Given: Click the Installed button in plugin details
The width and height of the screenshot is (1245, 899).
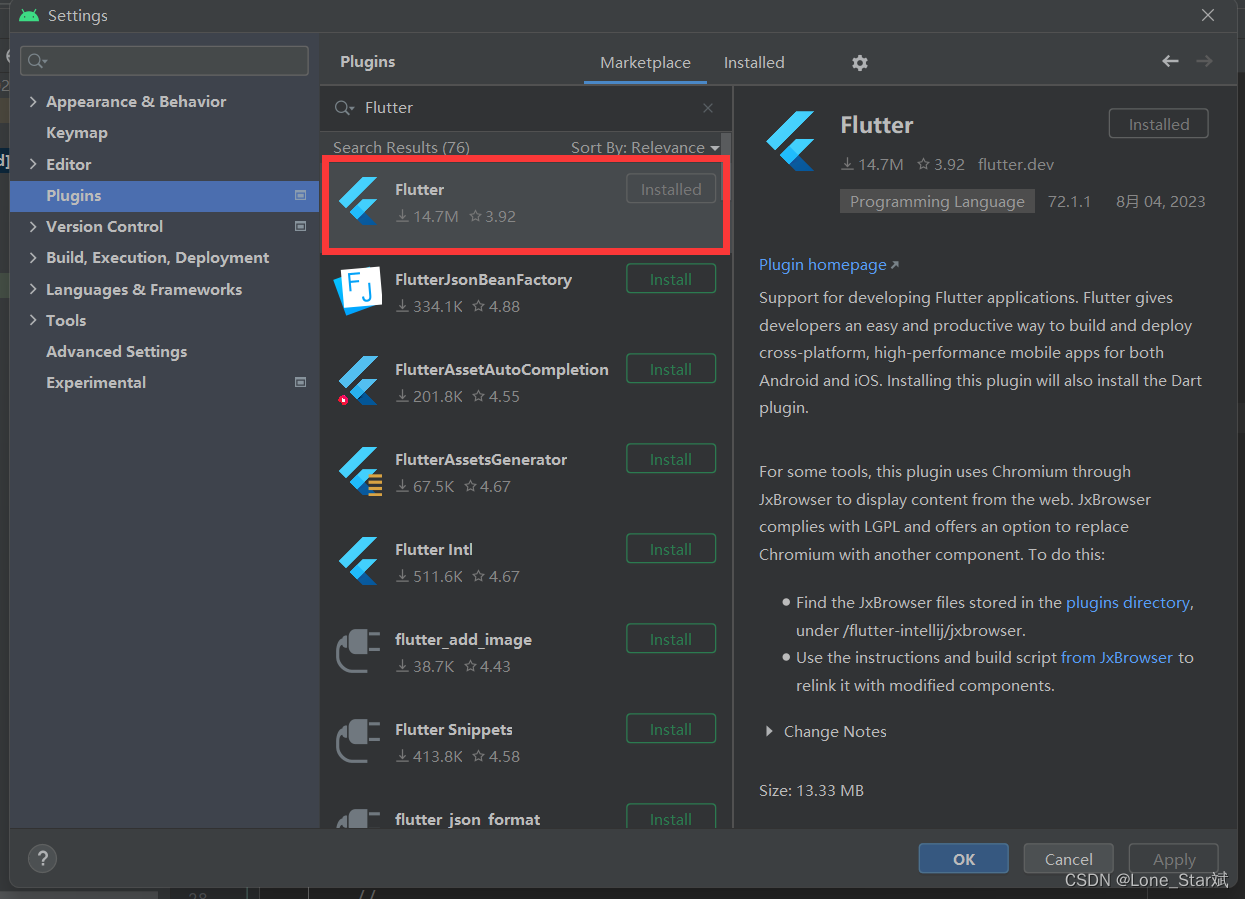Looking at the screenshot, I should click(x=1159, y=124).
